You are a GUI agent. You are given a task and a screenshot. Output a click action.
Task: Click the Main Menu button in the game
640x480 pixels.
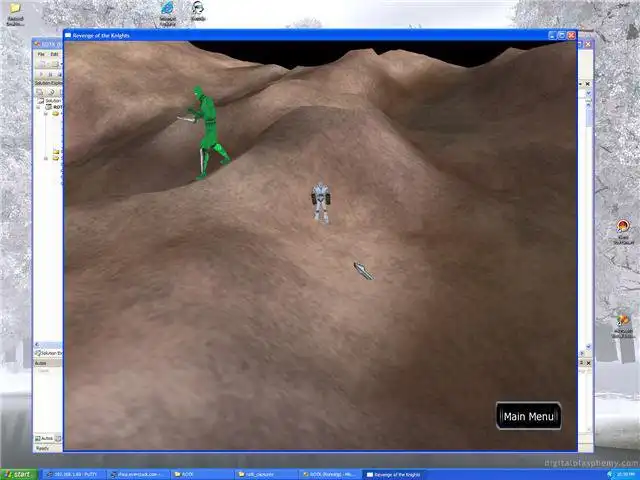tap(529, 416)
